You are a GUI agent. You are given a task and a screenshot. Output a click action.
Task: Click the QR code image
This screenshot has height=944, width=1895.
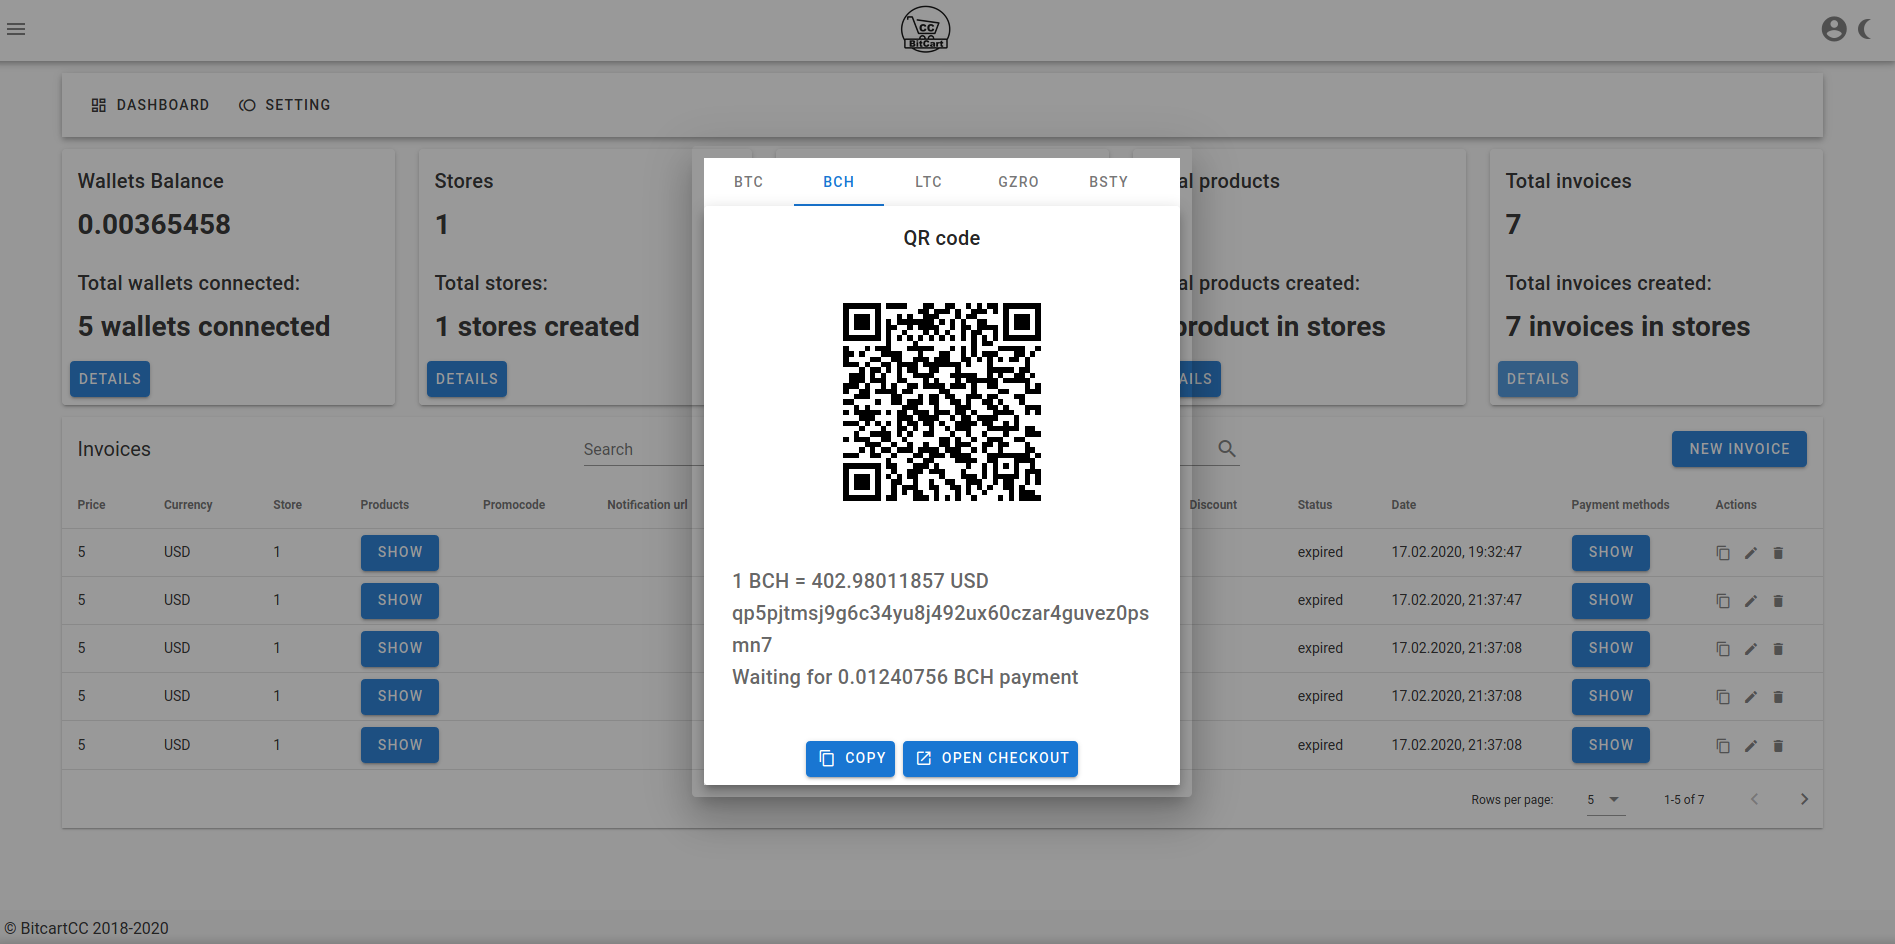pyautogui.click(x=942, y=402)
